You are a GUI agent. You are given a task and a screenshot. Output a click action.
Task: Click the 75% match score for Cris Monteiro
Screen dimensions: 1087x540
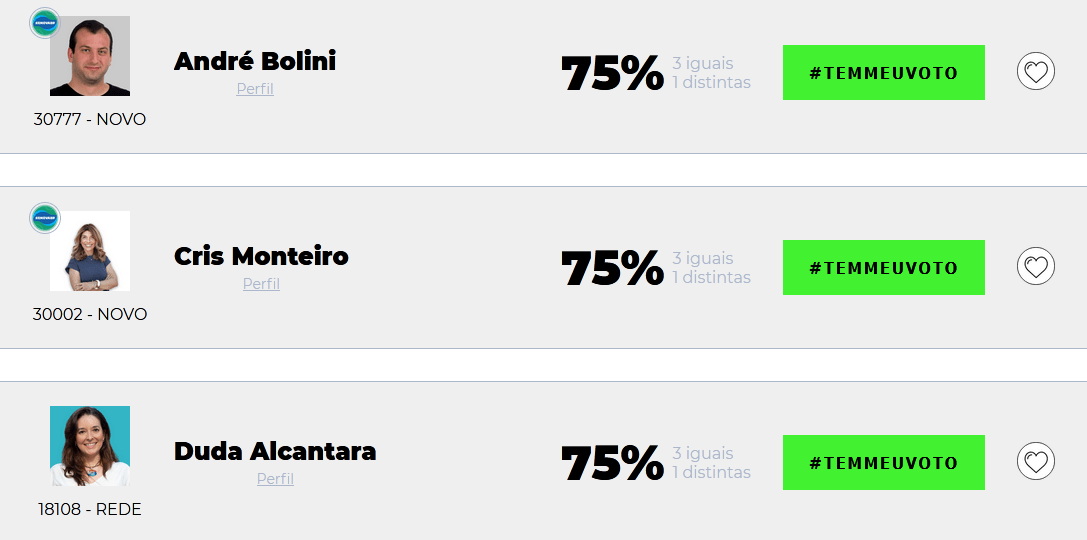click(612, 268)
